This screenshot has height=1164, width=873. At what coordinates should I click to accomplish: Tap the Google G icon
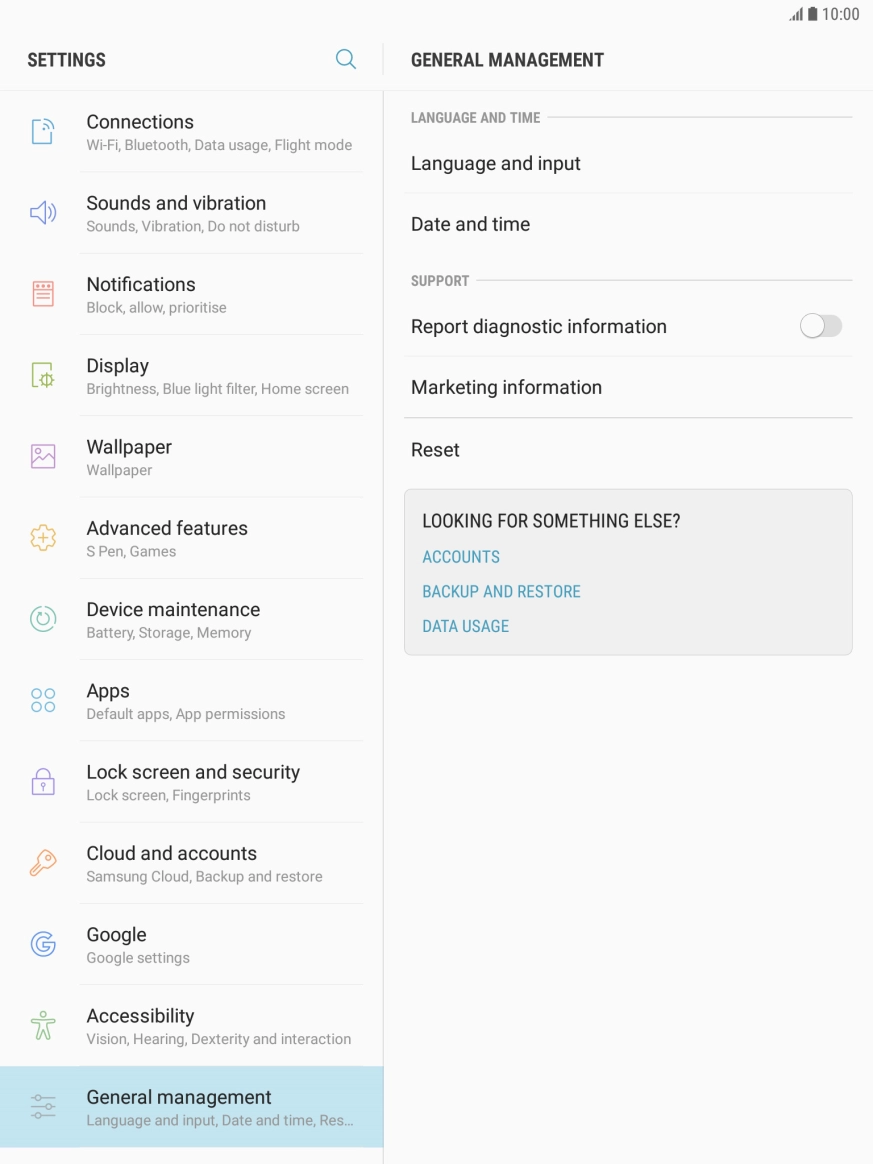click(43, 944)
